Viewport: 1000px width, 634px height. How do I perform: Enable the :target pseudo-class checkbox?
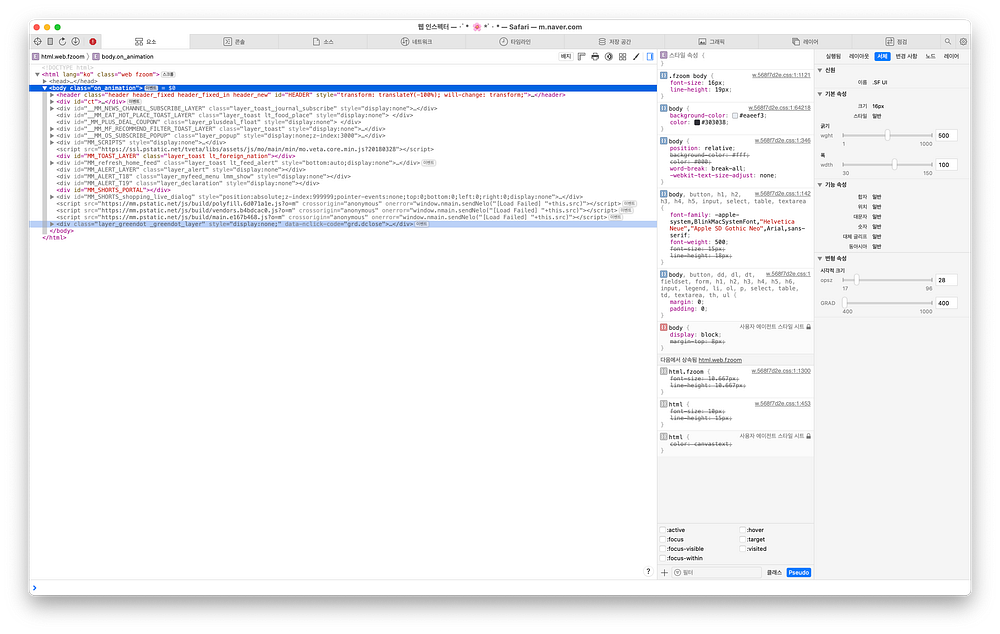pyautogui.click(x=742, y=540)
